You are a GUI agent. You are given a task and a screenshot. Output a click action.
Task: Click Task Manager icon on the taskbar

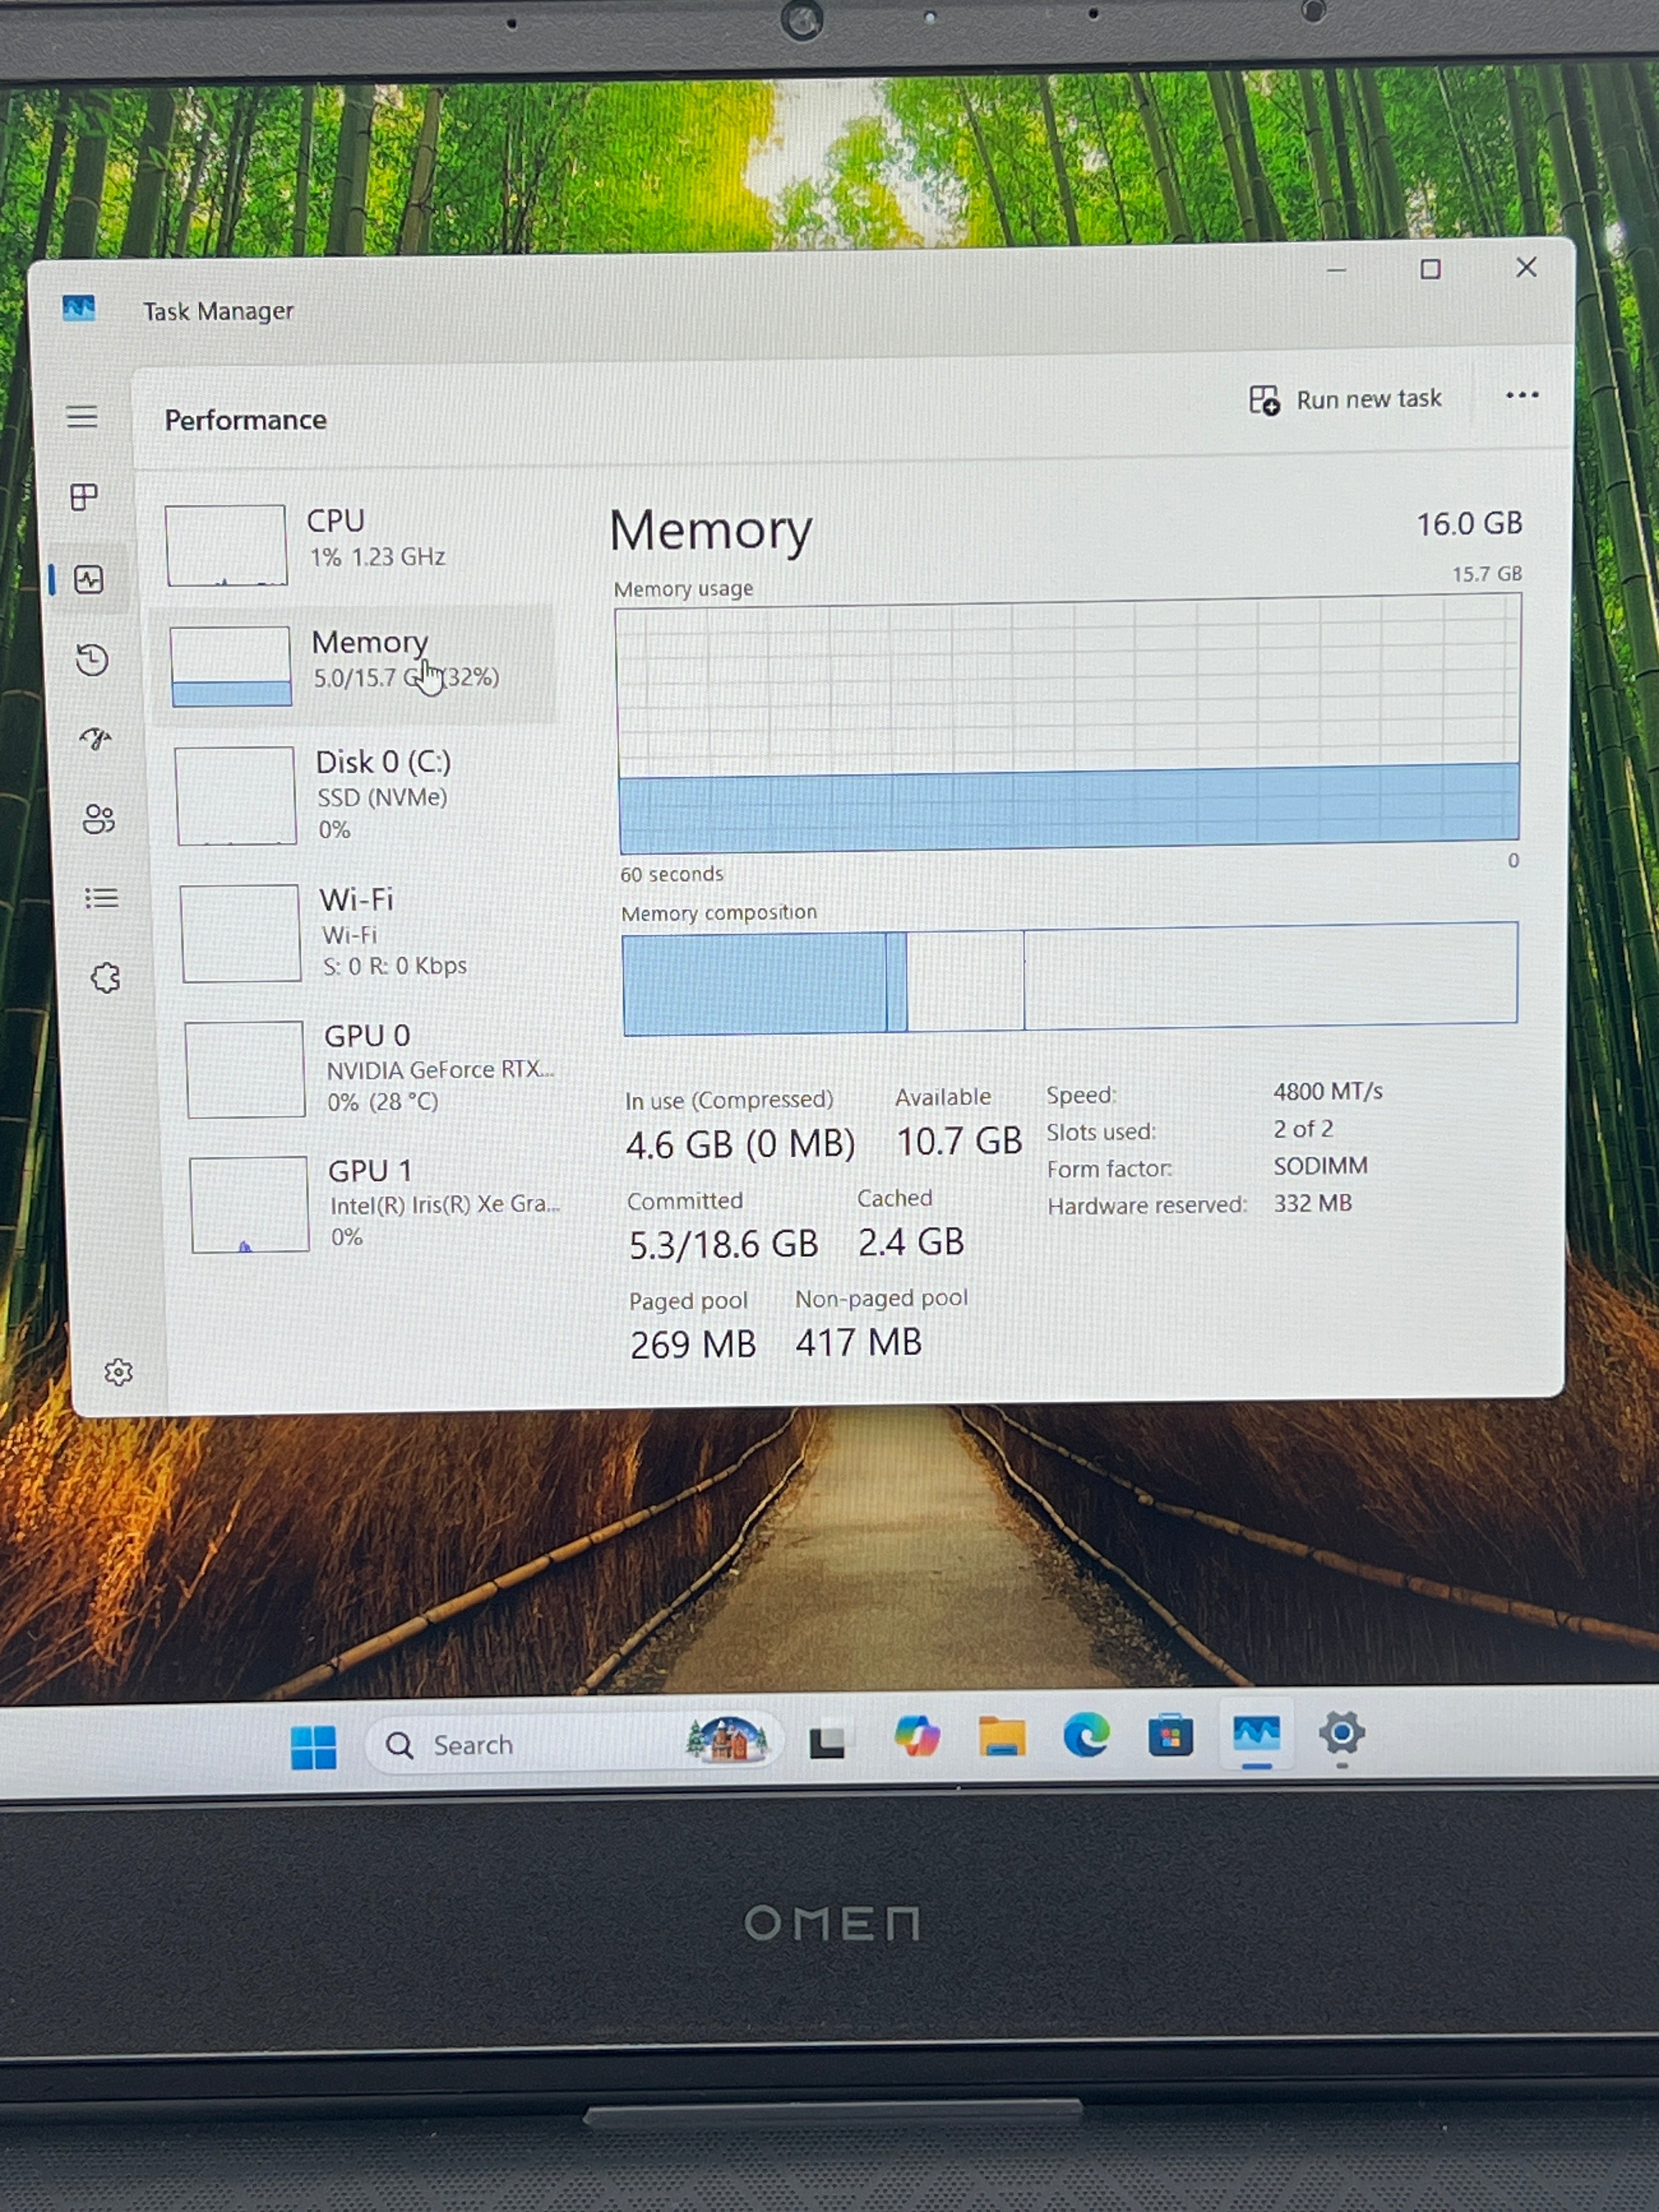(x=1256, y=1733)
